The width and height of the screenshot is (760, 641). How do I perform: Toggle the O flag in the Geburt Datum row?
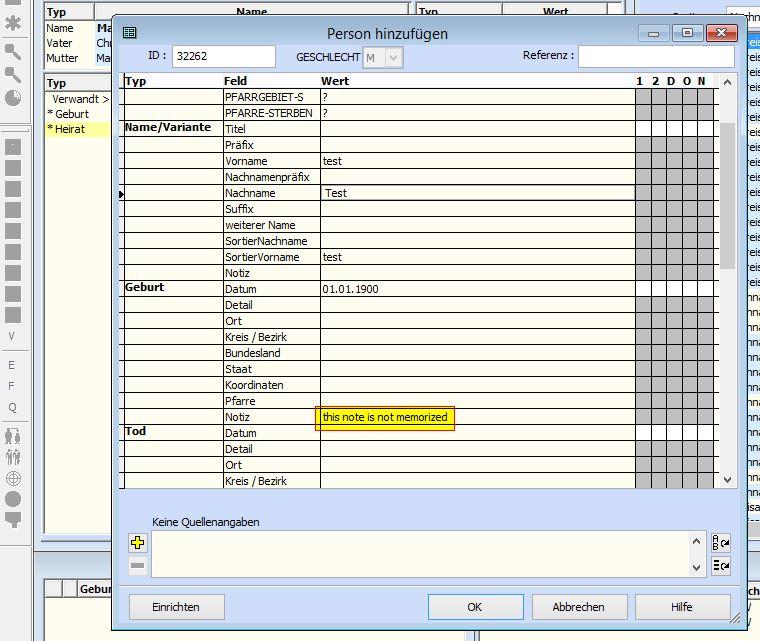[x=690, y=289]
